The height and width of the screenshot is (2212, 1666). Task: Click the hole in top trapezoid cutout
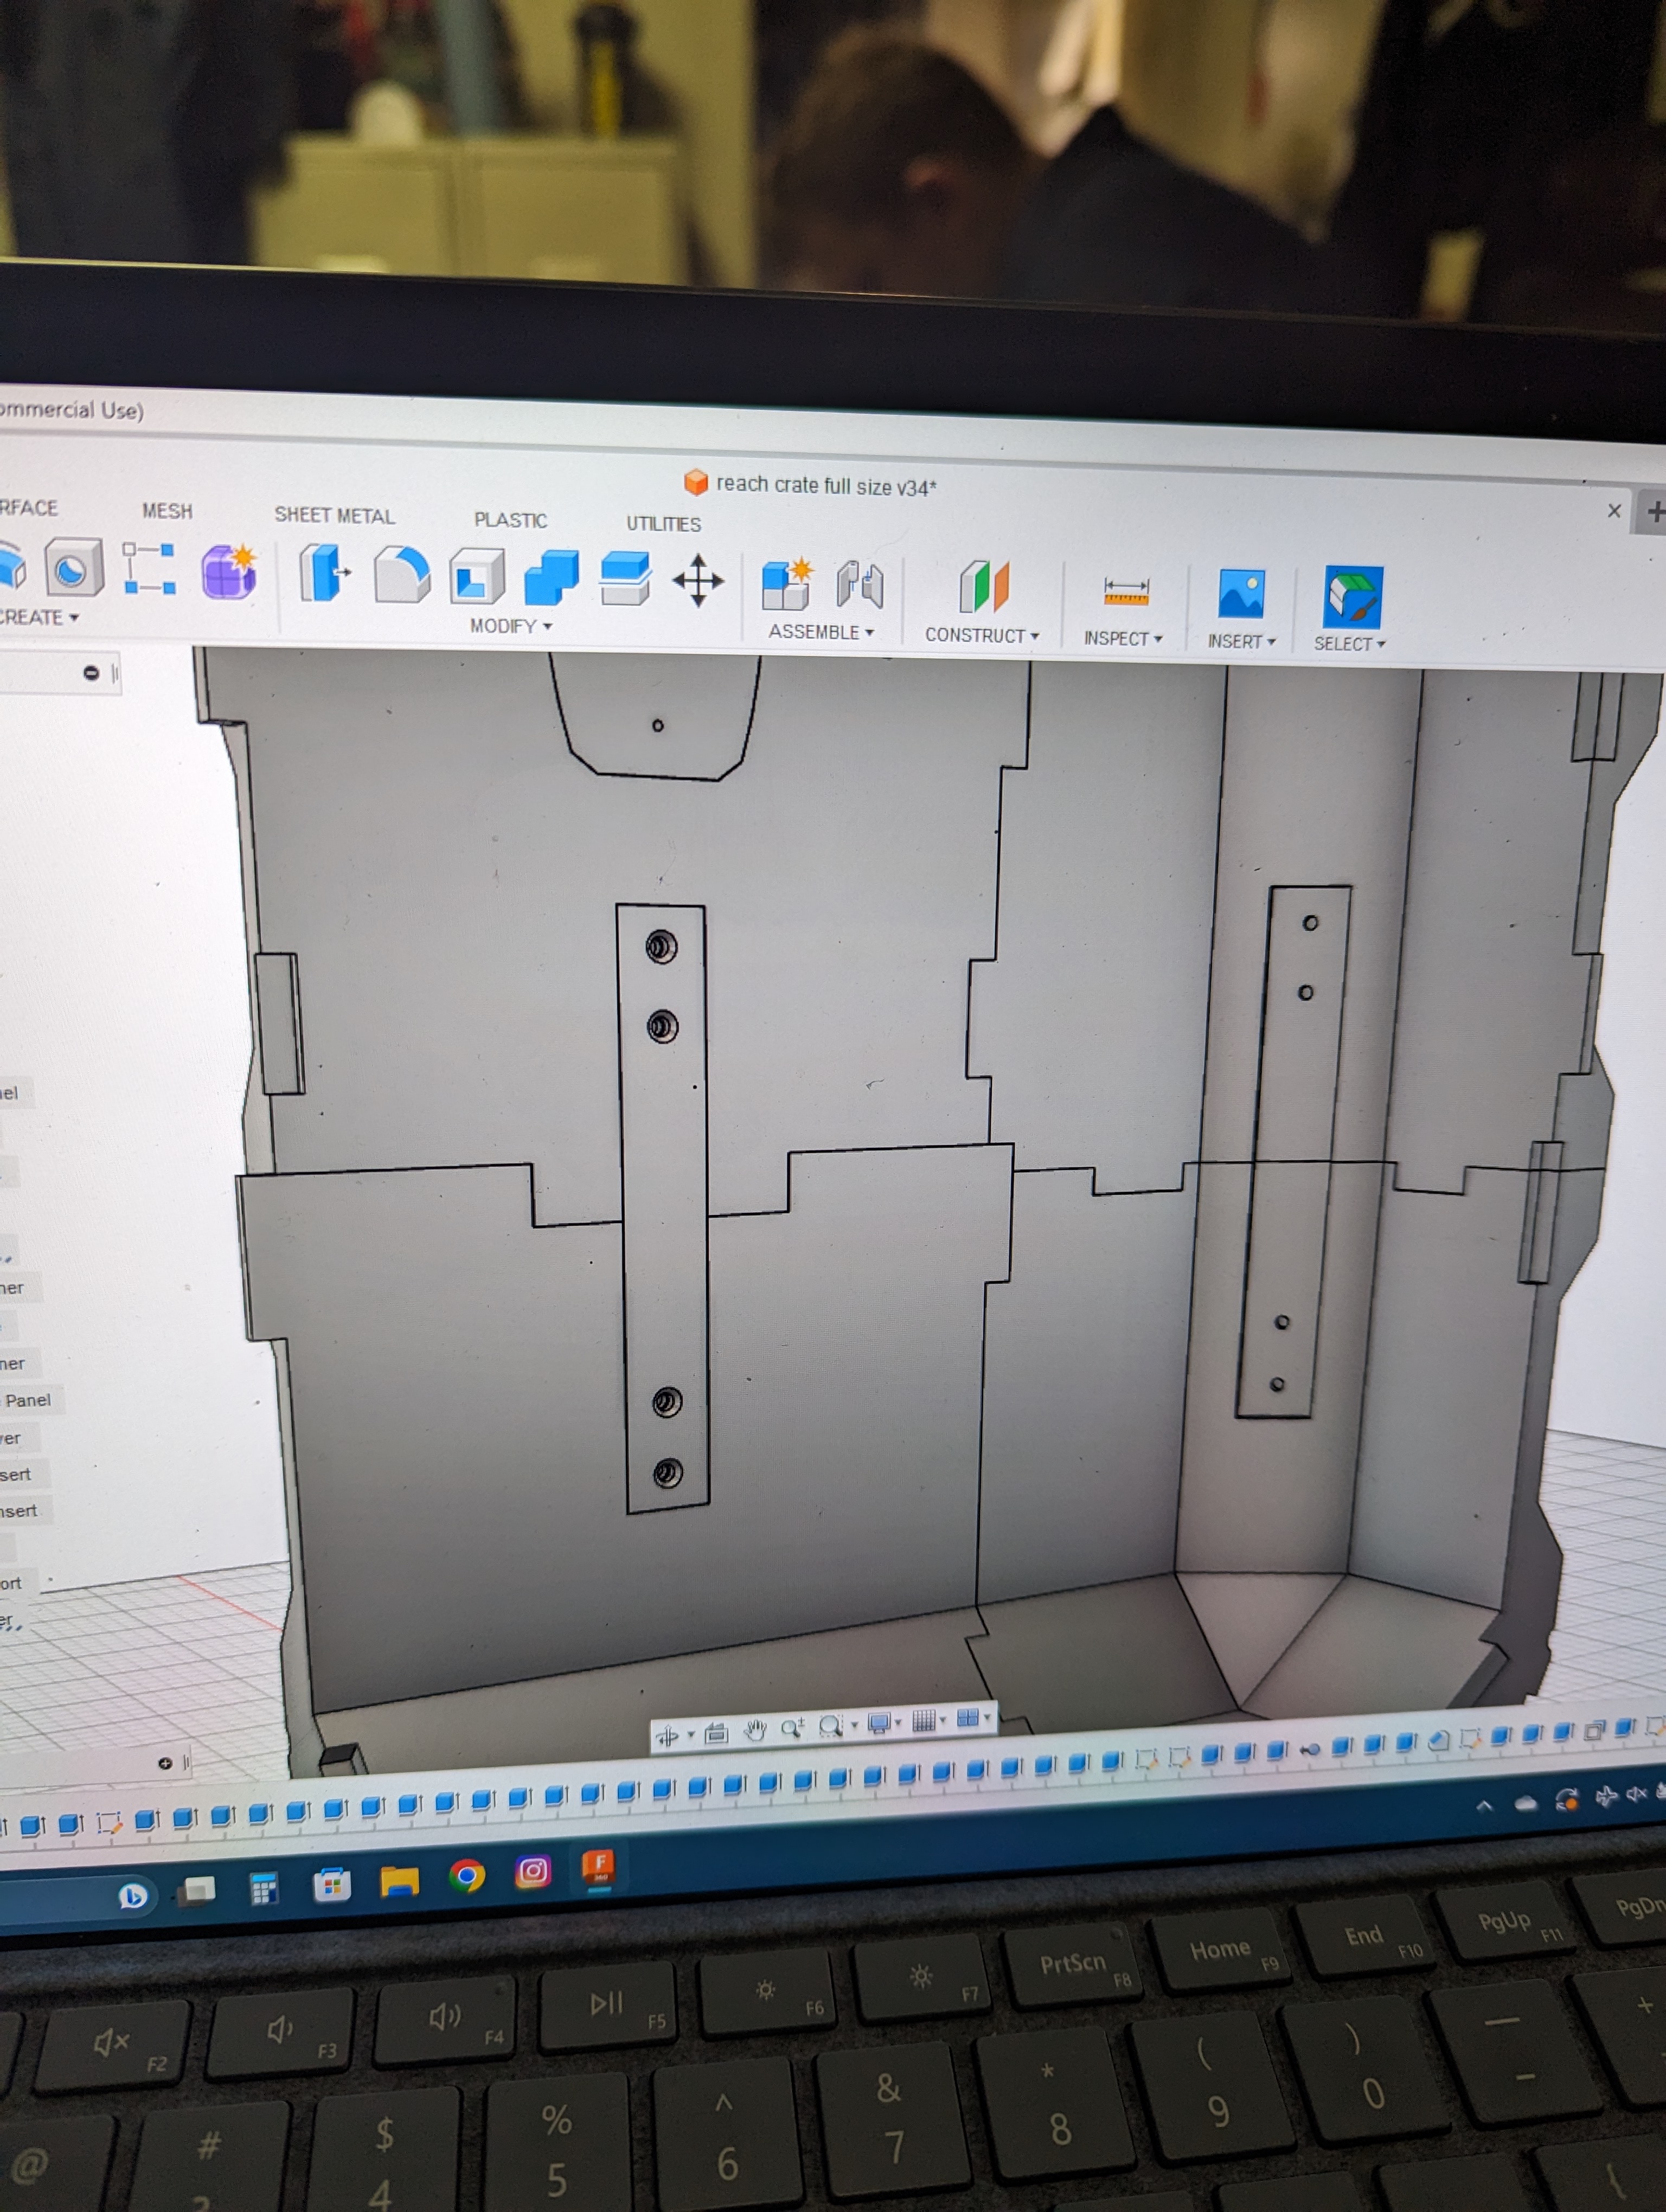[657, 725]
